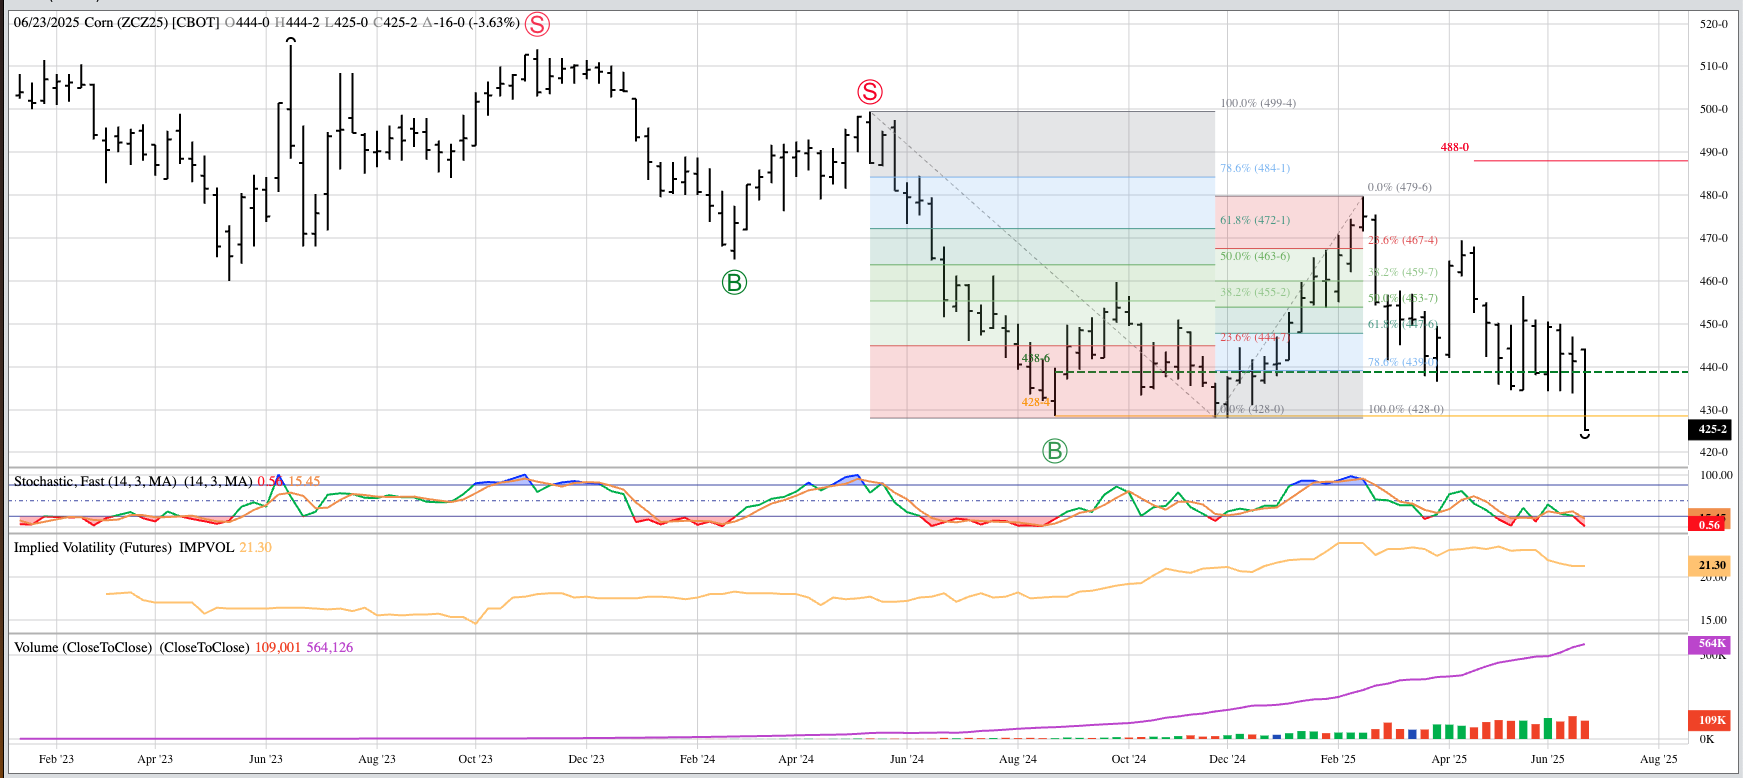Click the red S signal icon in chart header
1743x778 pixels.
tap(537, 24)
